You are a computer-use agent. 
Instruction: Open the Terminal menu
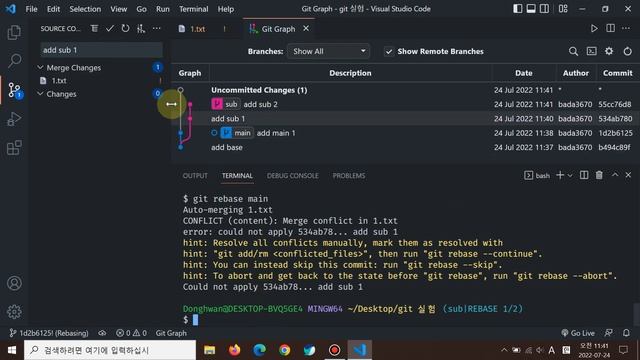pos(193,9)
